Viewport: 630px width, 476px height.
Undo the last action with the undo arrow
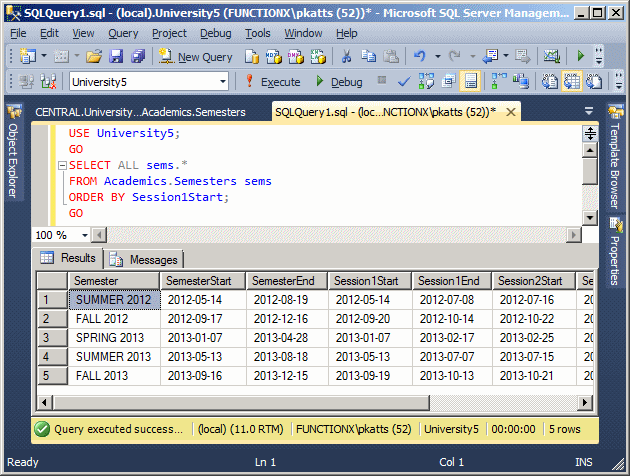(419, 56)
